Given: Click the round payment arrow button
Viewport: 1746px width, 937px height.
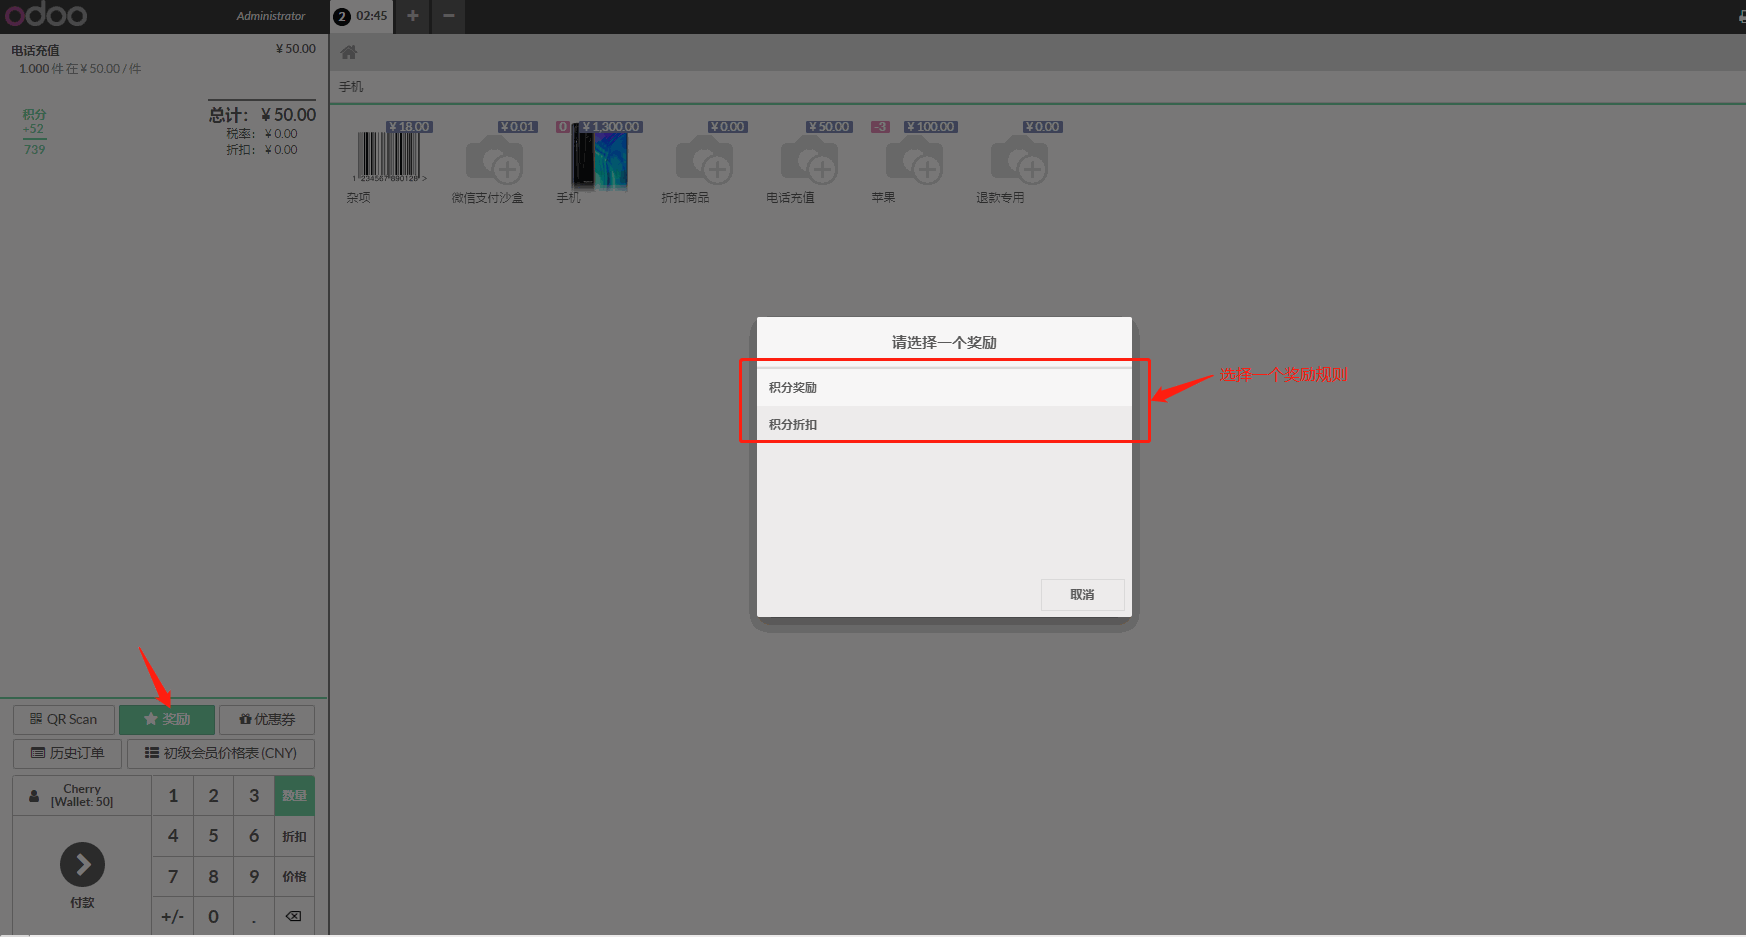Looking at the screenshot, I should pos(82,865).
